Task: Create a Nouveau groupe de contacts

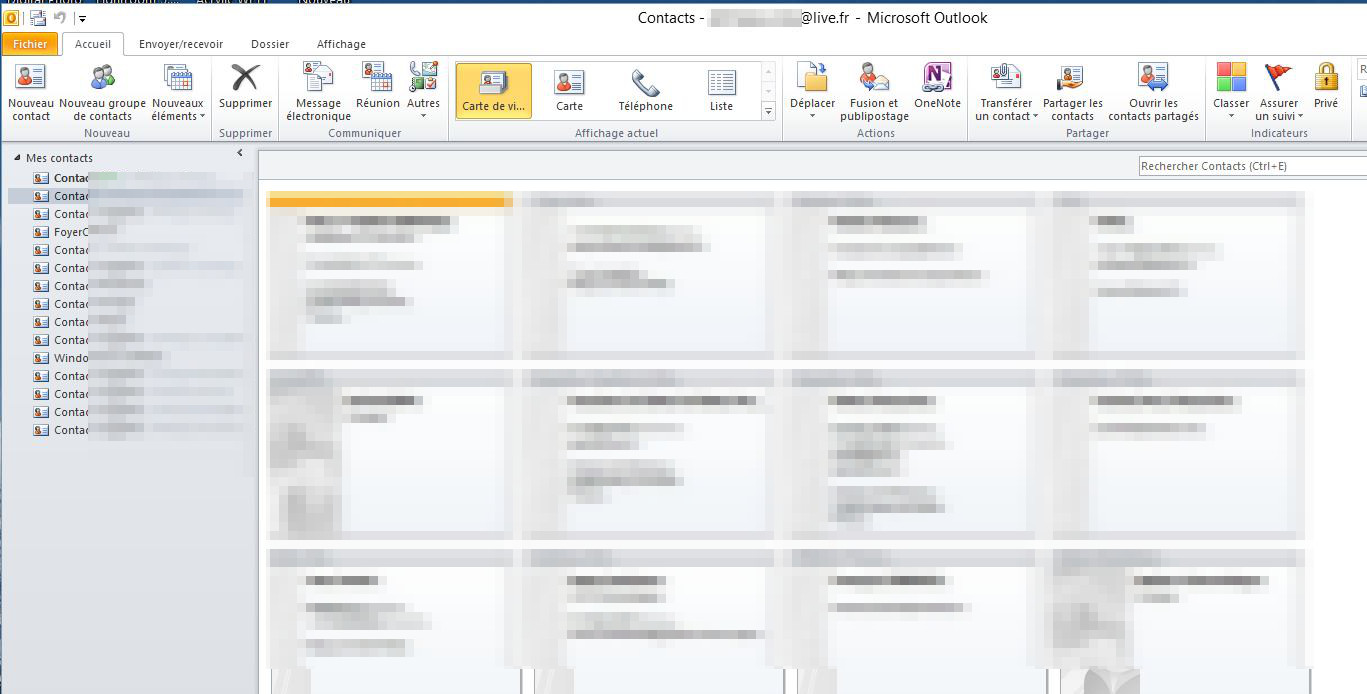Action: click(x=102, y=91)
